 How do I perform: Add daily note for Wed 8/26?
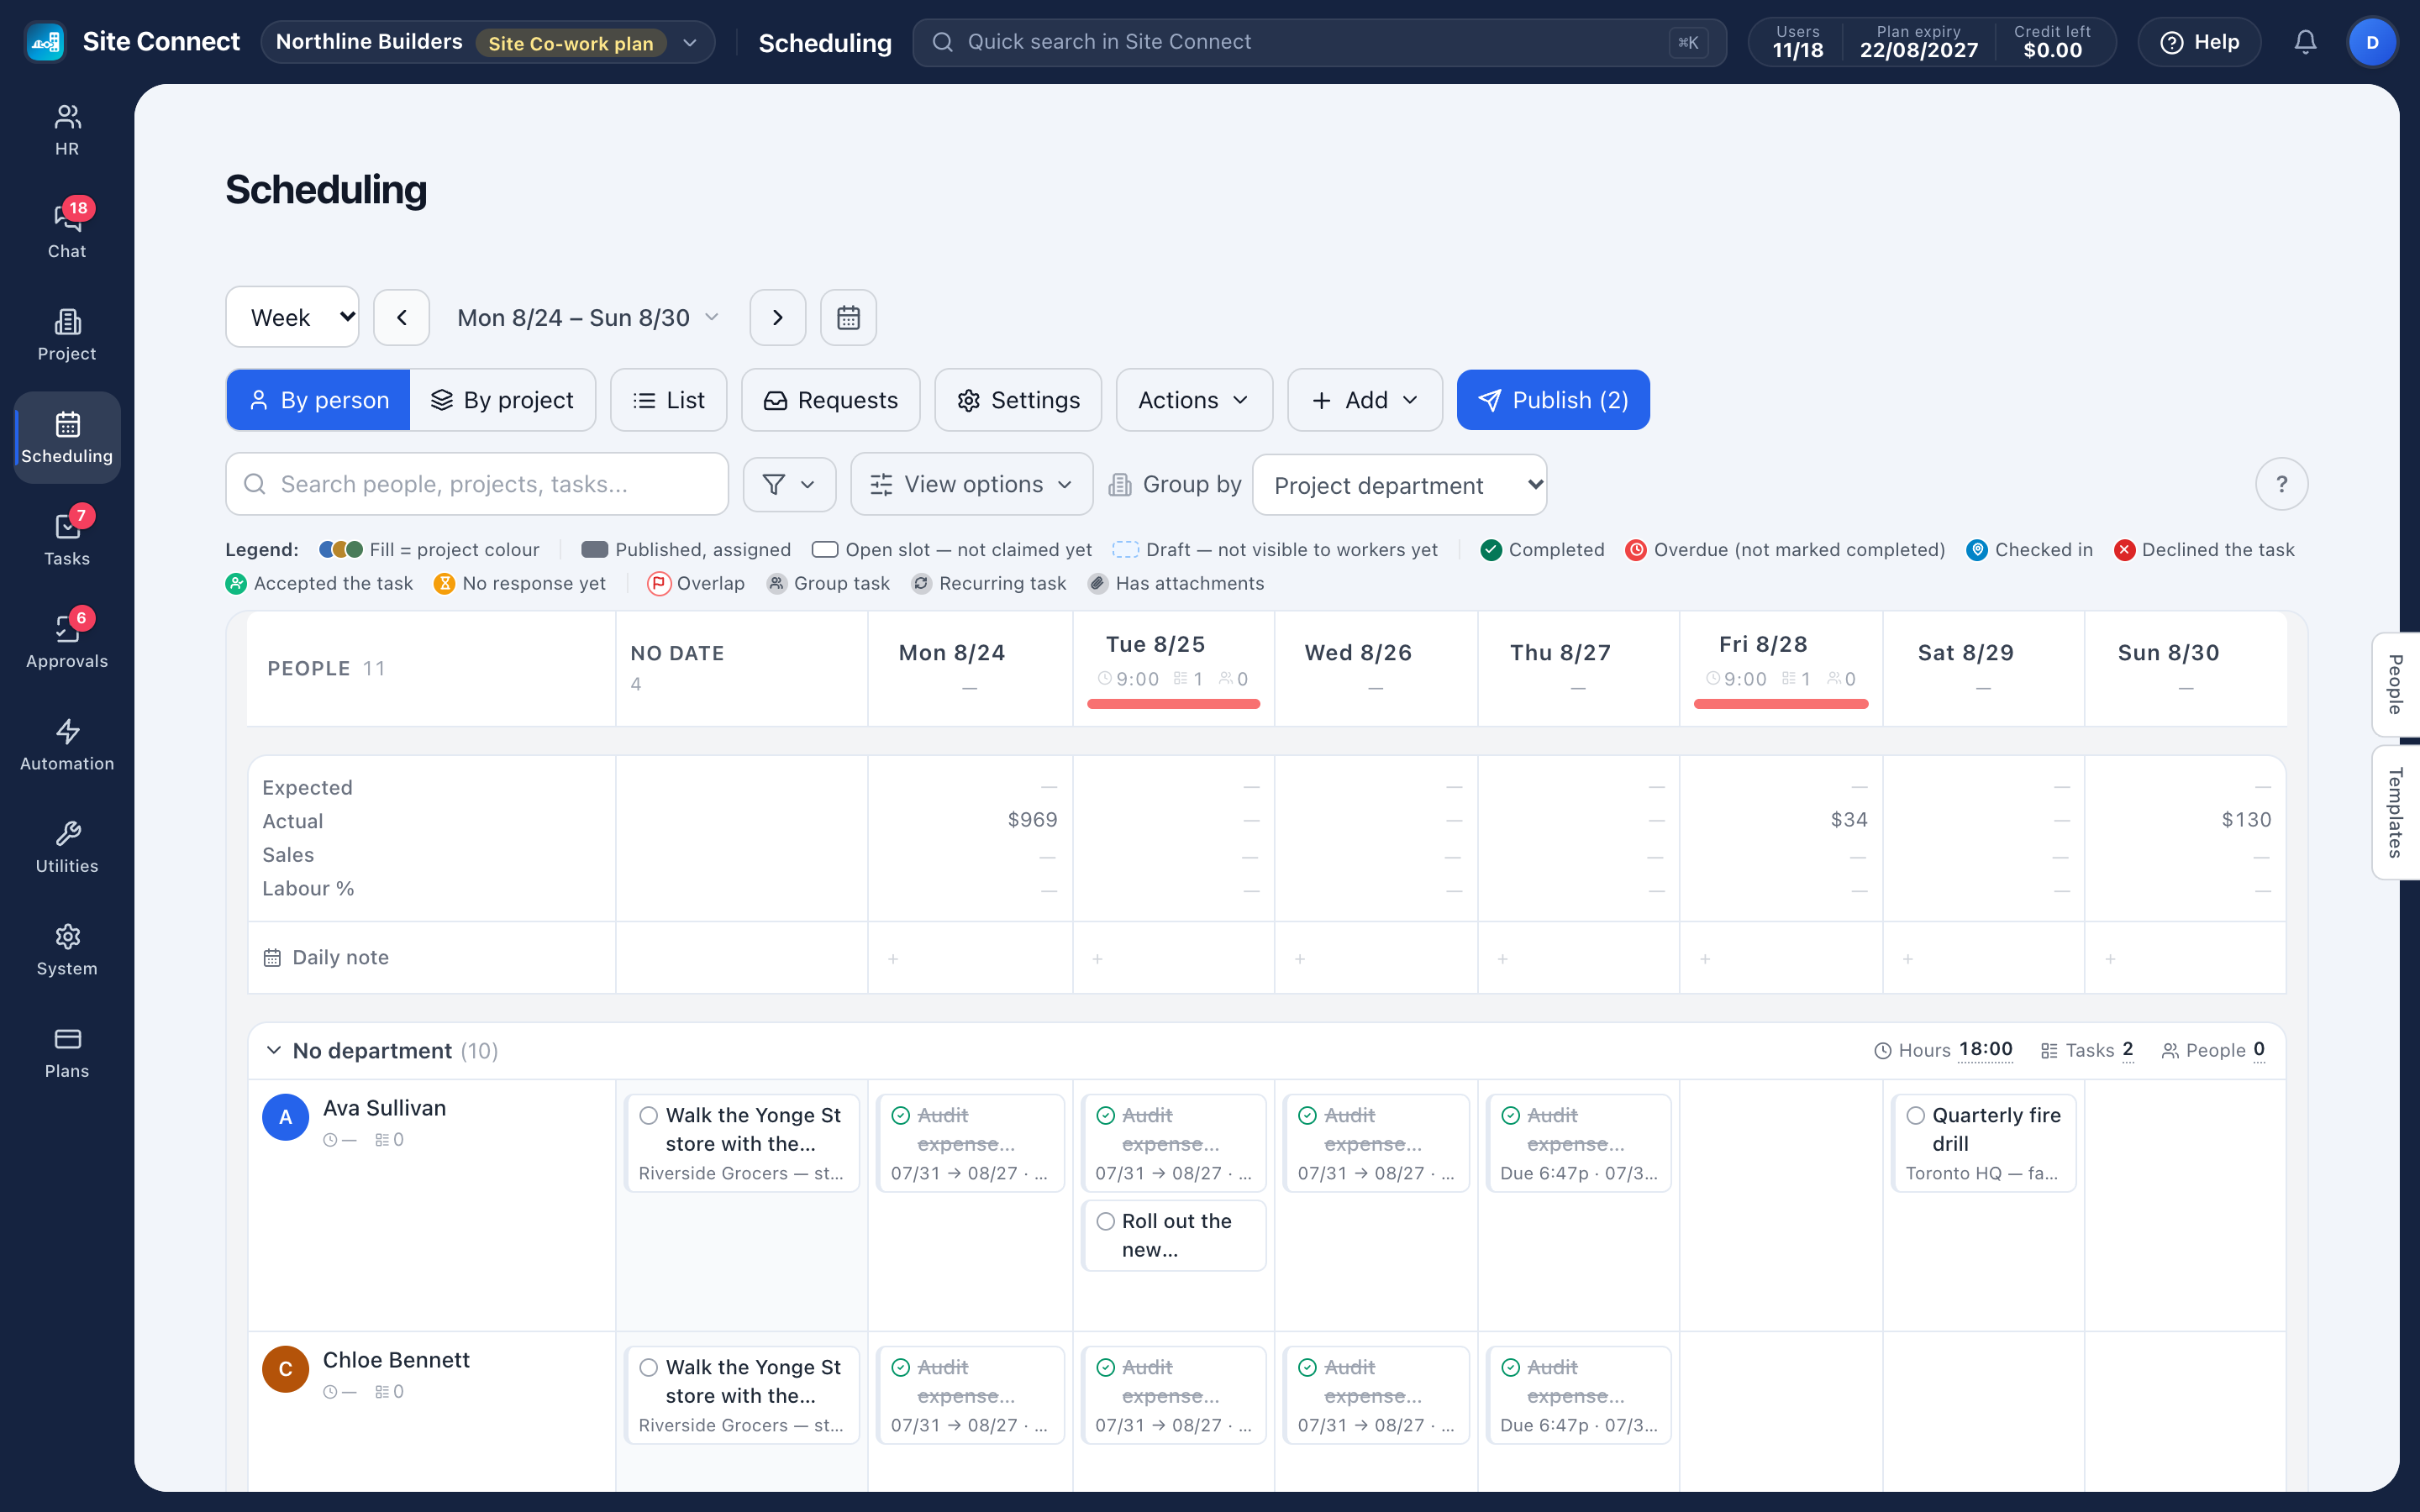click(x=1300, y=959)
